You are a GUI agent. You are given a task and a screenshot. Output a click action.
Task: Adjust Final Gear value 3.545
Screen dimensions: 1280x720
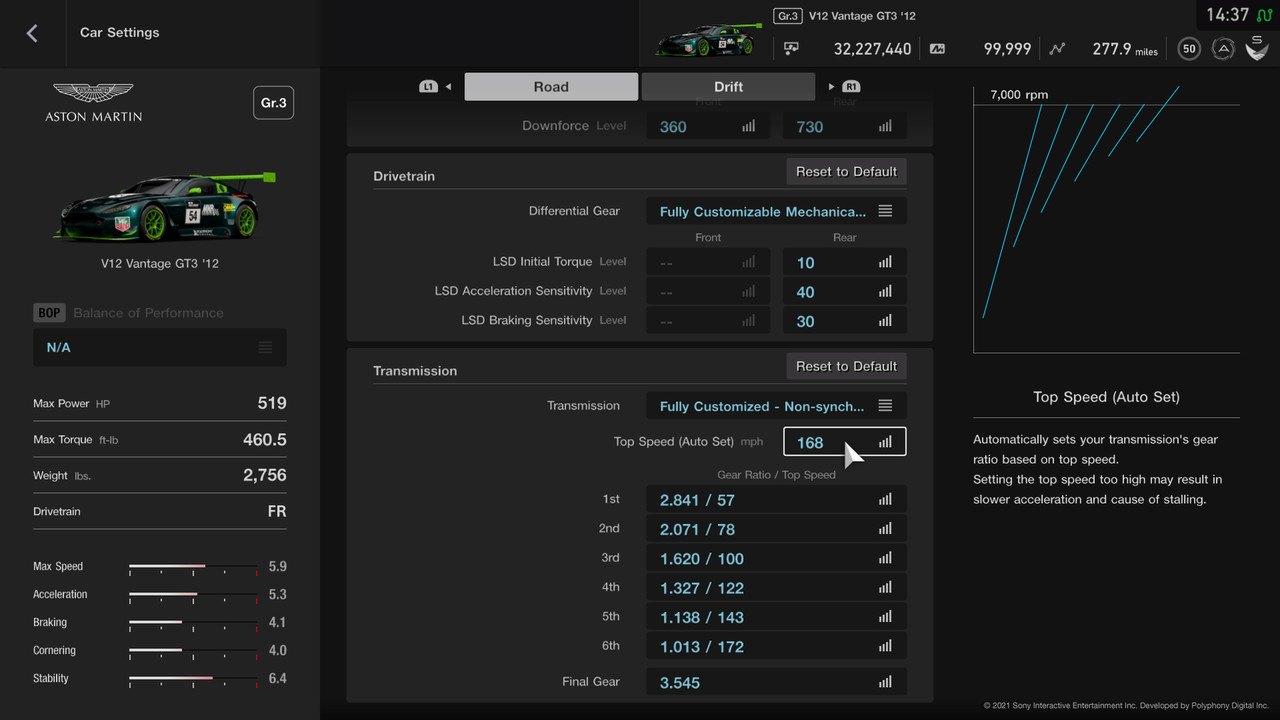point(776,682)
